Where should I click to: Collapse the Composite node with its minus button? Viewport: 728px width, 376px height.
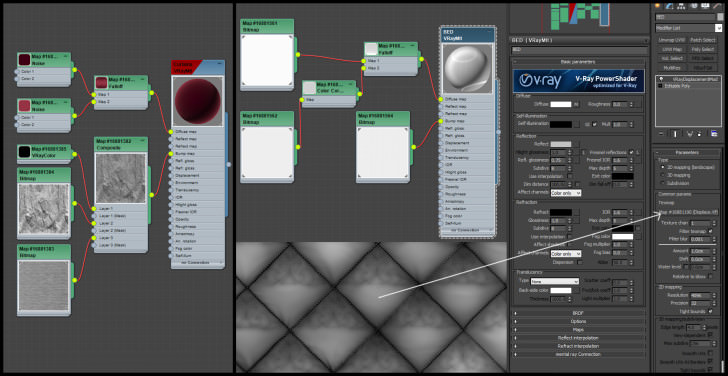click(x=144, y=140)
